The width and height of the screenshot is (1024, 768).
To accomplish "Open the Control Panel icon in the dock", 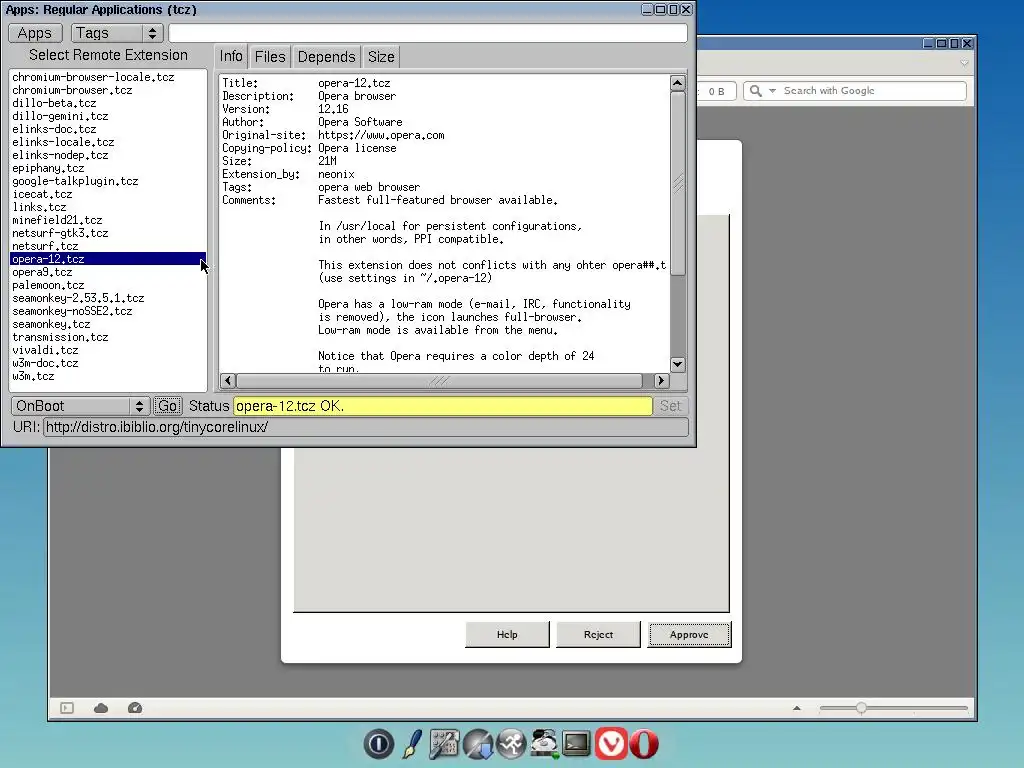I will pos(444,744).
